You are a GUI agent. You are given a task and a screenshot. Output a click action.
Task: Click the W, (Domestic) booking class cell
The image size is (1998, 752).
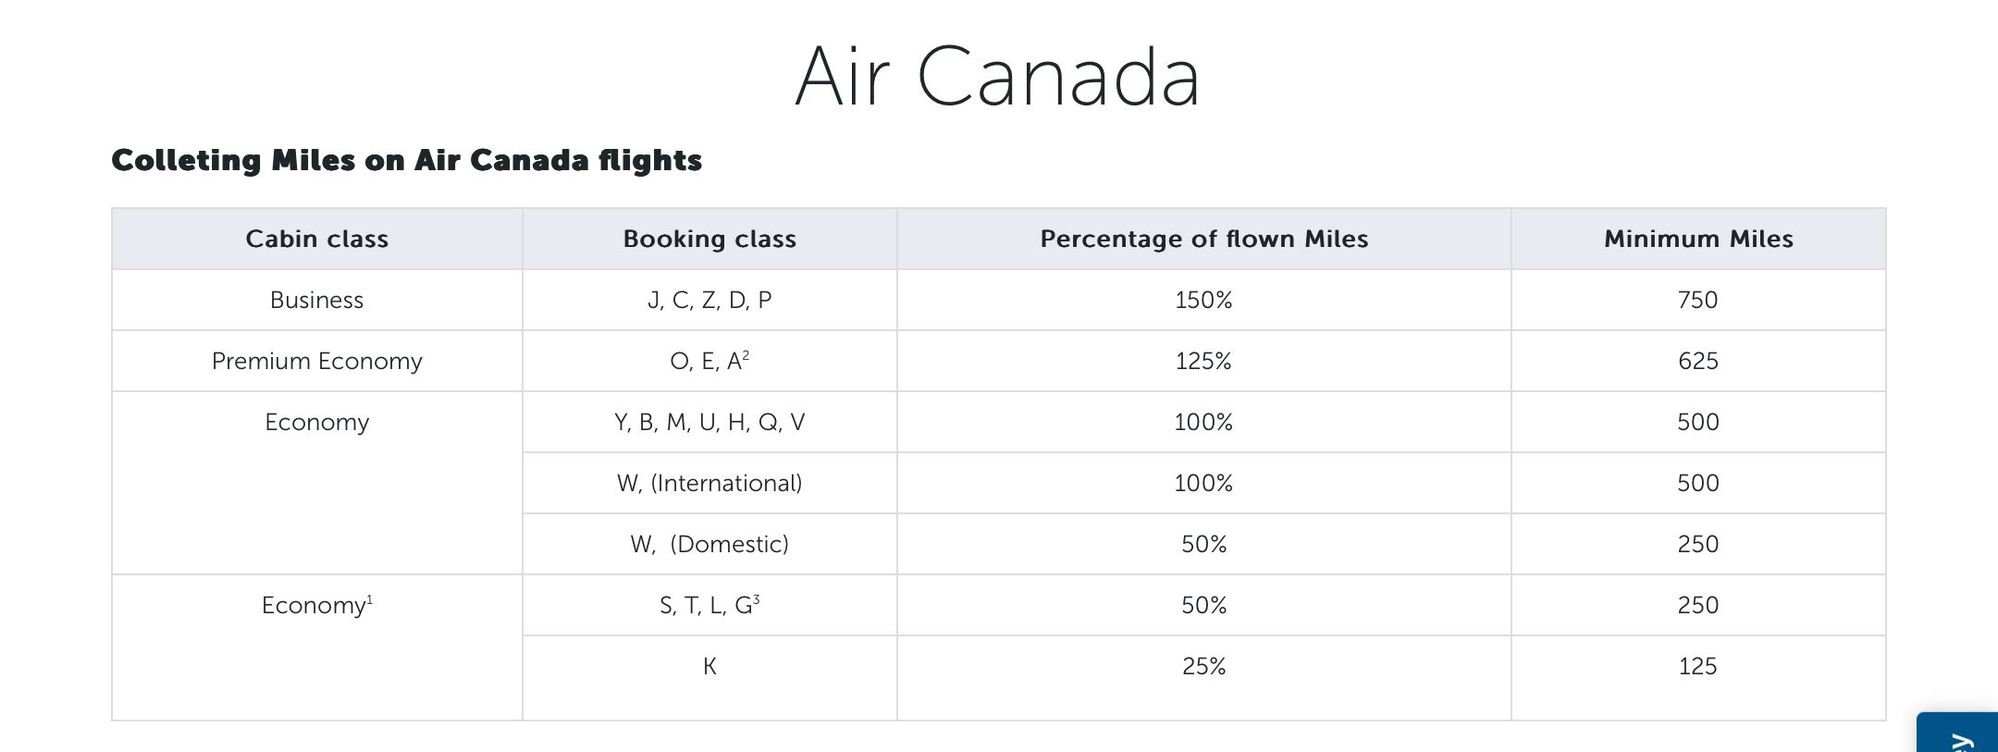(x=709, y=544)
